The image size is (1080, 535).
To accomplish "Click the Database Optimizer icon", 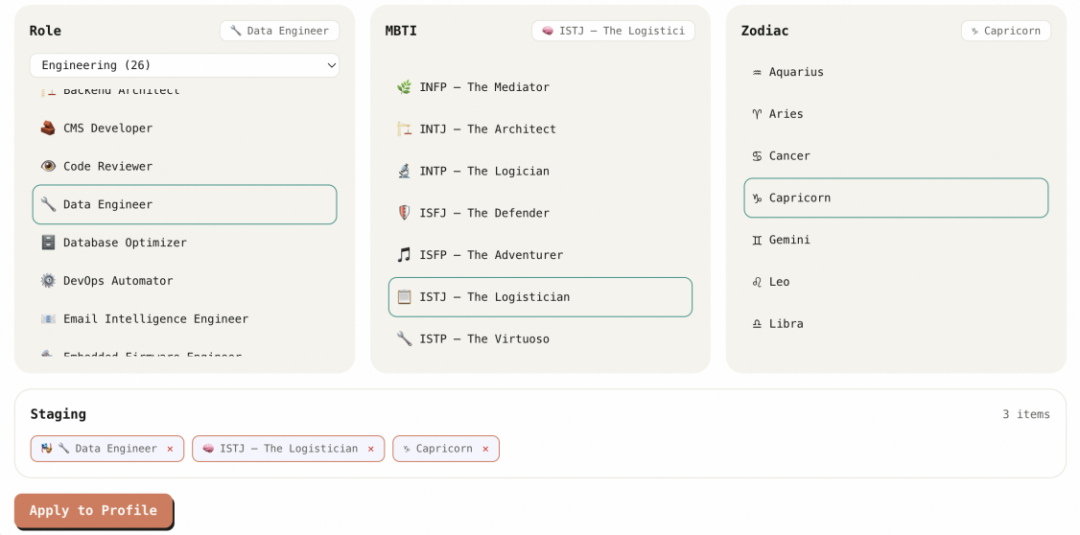I will pos(48,242).
